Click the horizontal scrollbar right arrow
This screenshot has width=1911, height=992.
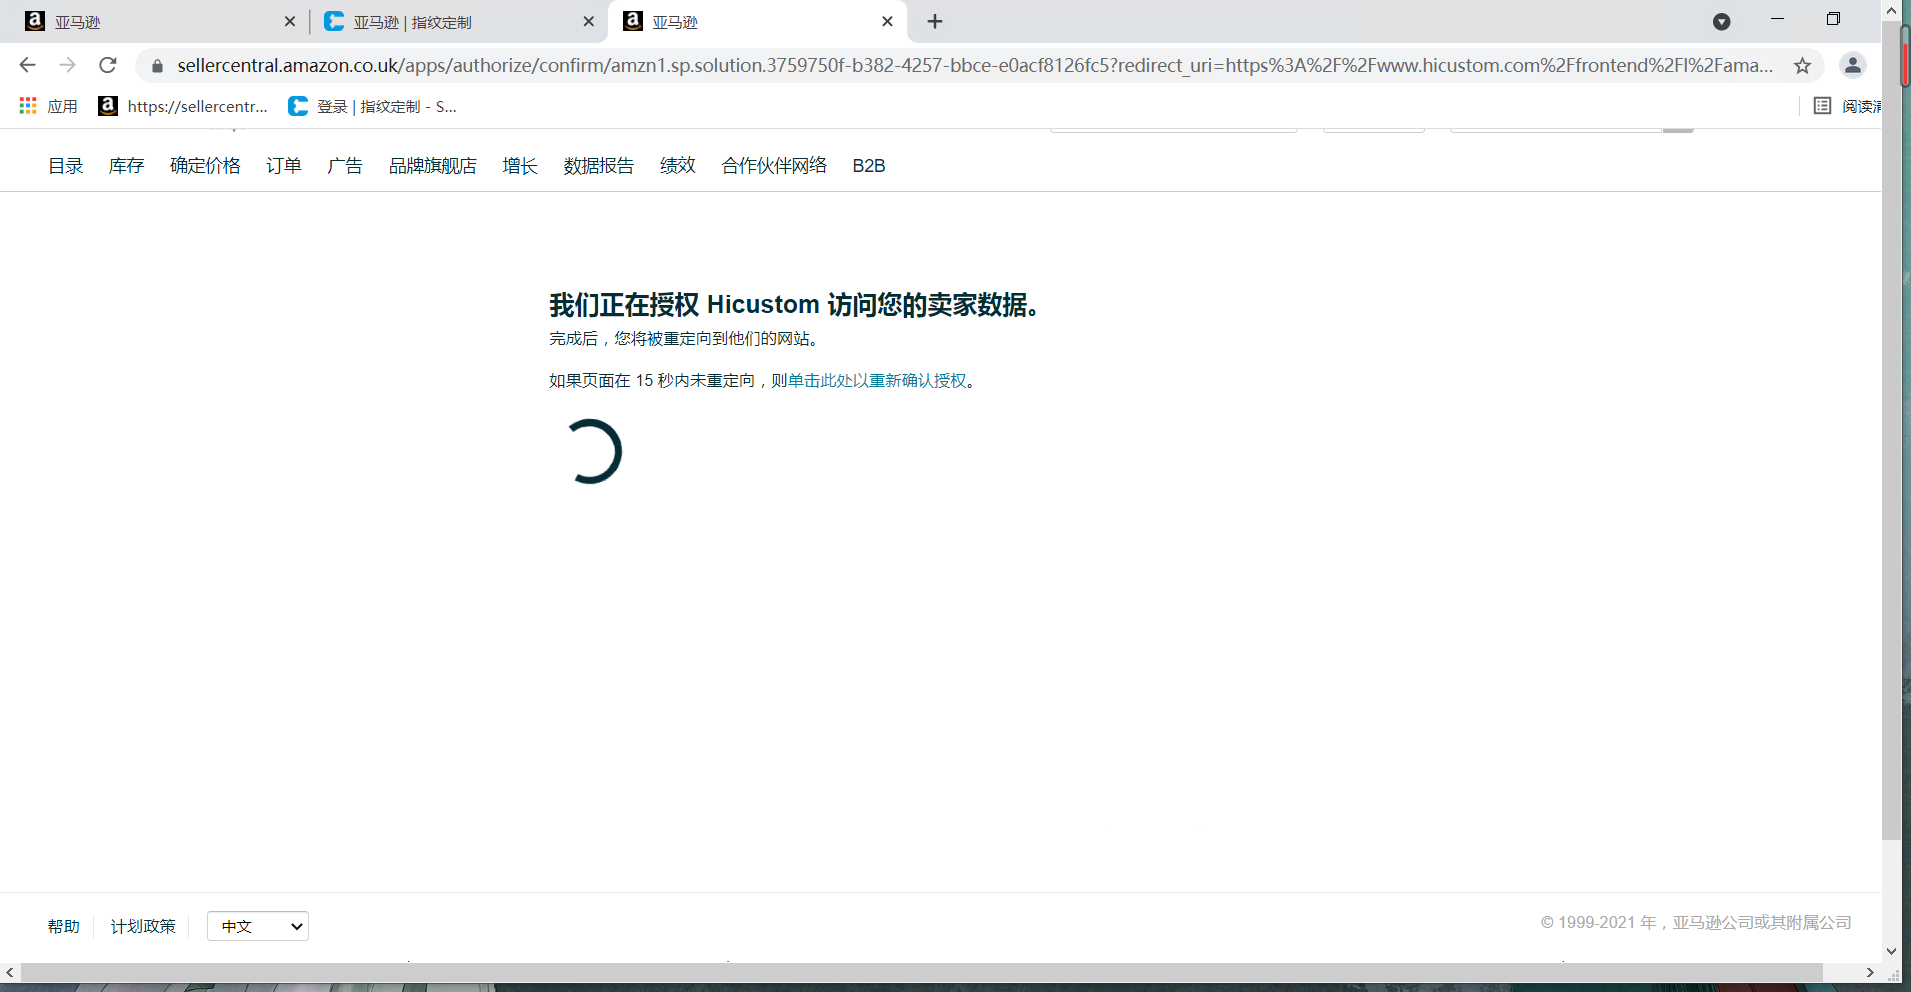(1870, 972)
